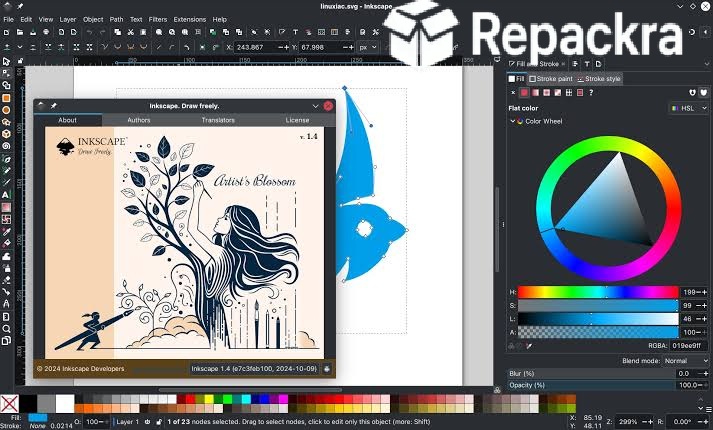
Task: Click the Redo arrow icon
Action: tap(102, 32)
